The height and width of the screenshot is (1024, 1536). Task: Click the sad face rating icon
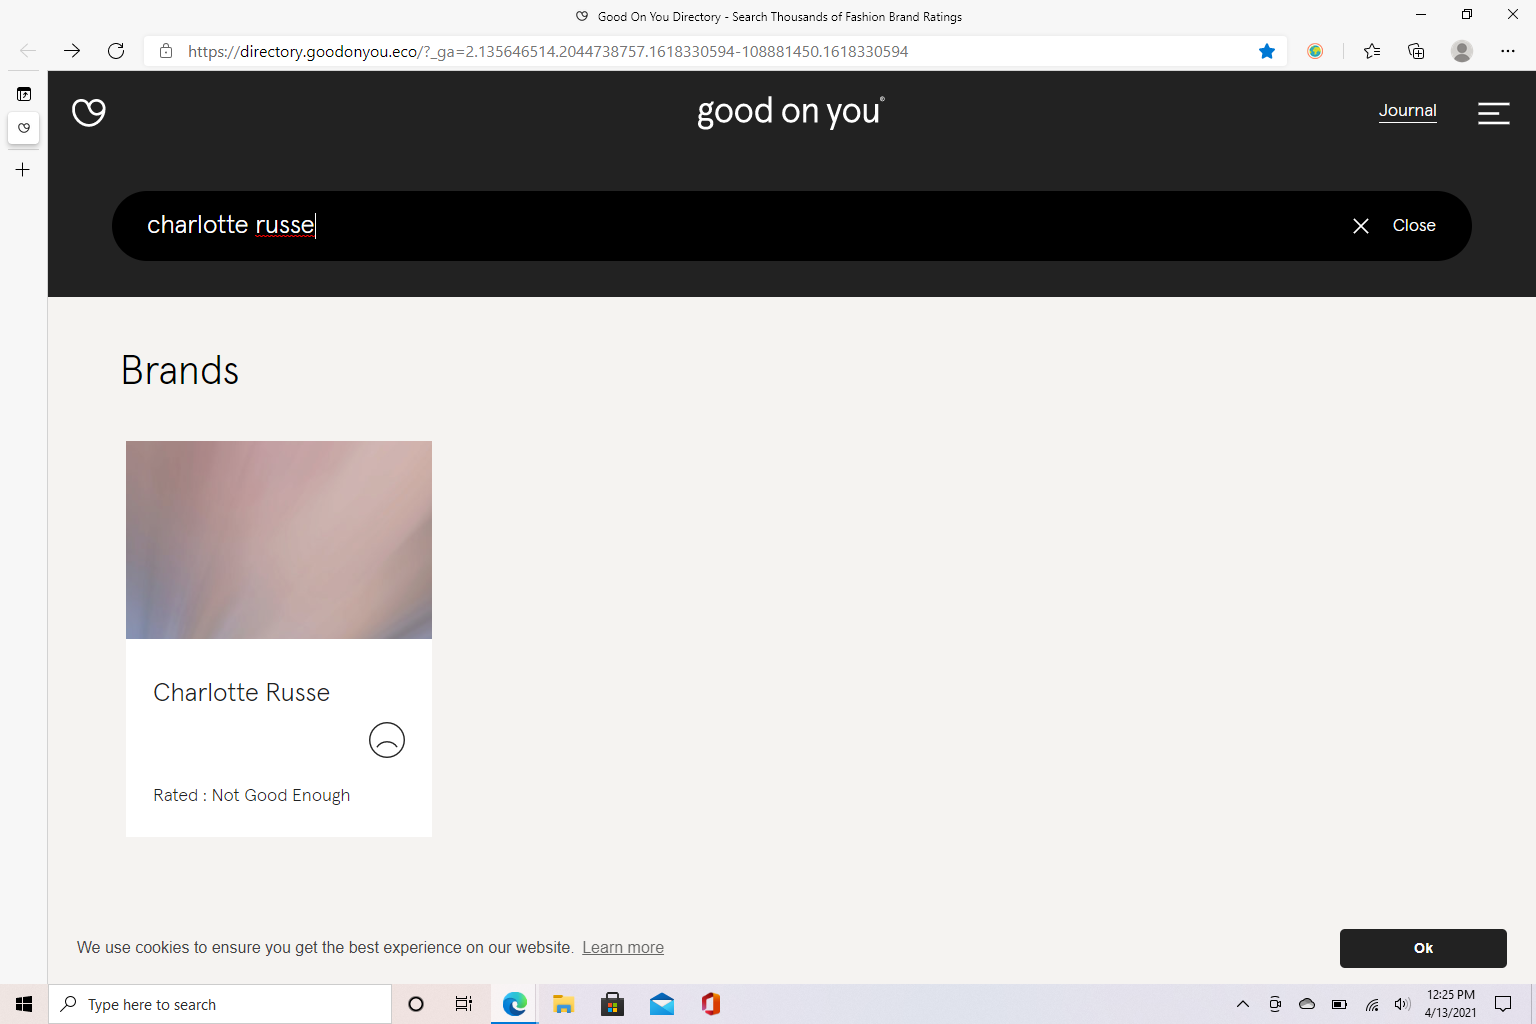[387, 740]
